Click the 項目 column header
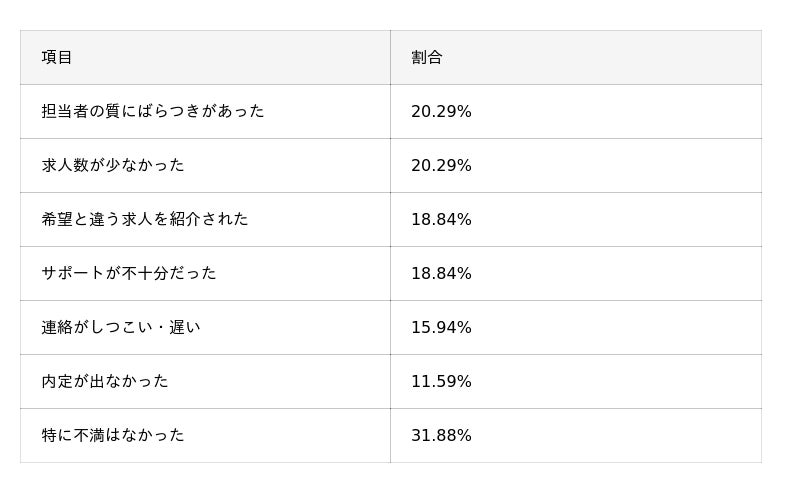800x493 pixels. 57,57
